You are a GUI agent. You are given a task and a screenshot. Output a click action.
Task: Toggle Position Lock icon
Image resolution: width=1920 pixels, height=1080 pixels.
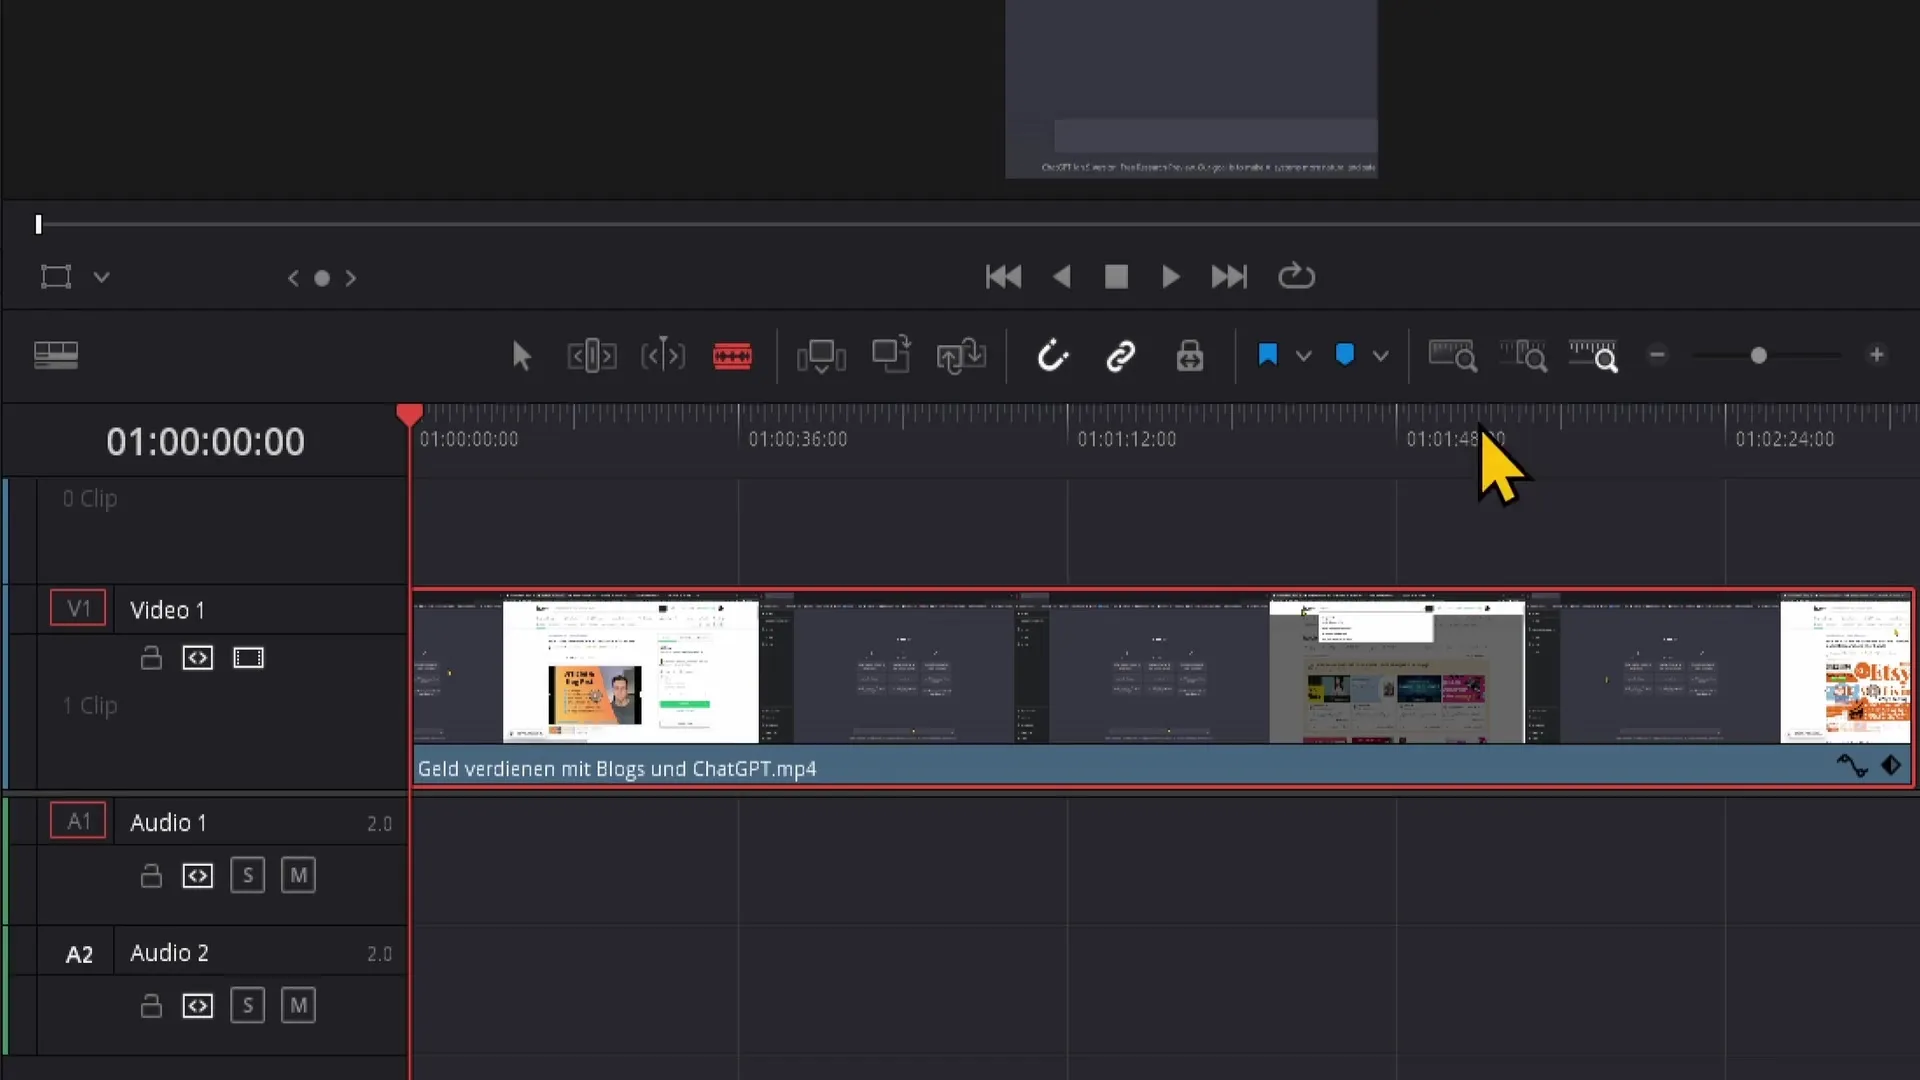pyautogui.click(x=1190, y=356)
